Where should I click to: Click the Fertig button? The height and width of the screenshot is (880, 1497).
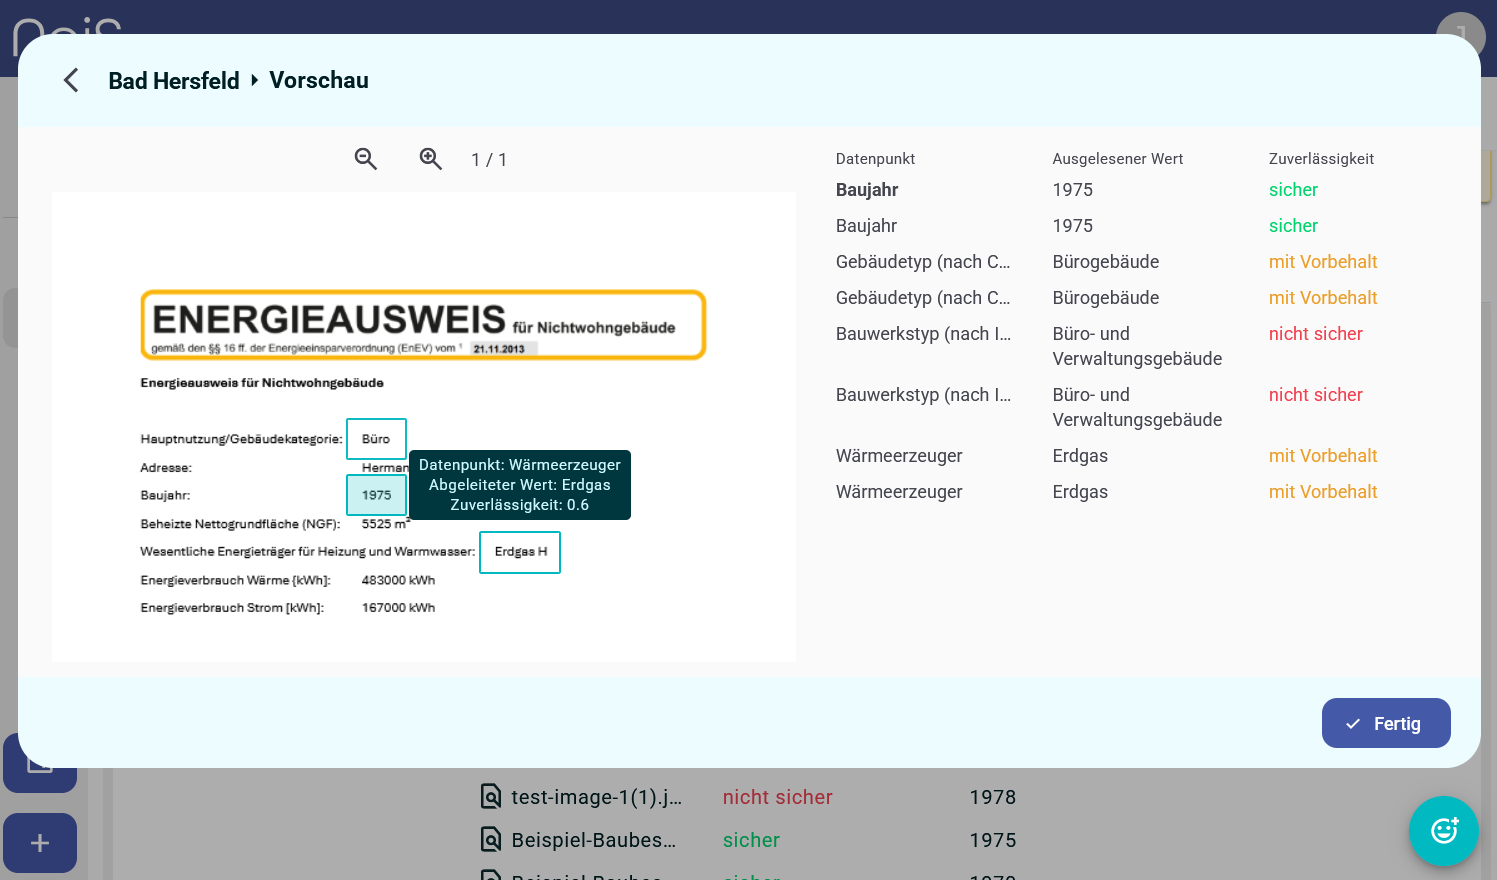(x=1386, y=723)
